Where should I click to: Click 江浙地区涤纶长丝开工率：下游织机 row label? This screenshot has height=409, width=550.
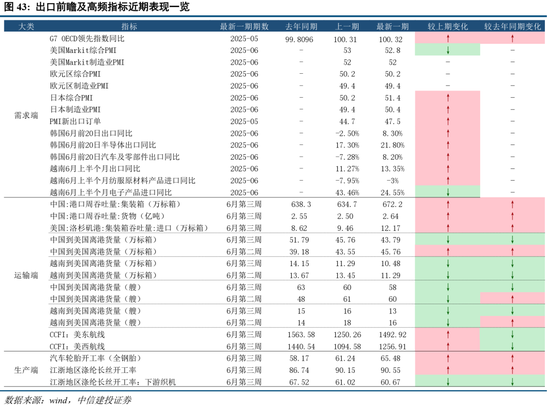[x=113, y=382]
